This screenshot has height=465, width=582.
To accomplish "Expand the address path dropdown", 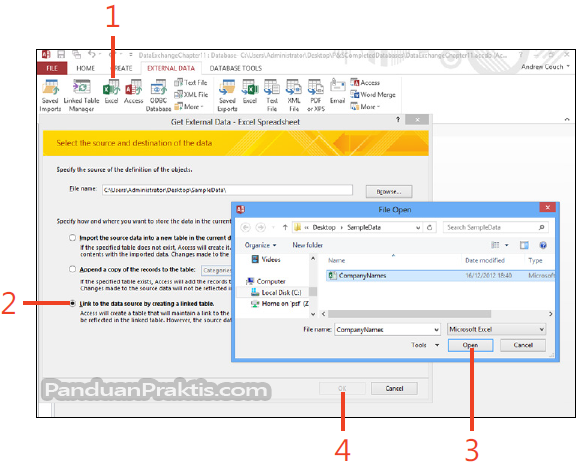I will [x=418, y=227].
